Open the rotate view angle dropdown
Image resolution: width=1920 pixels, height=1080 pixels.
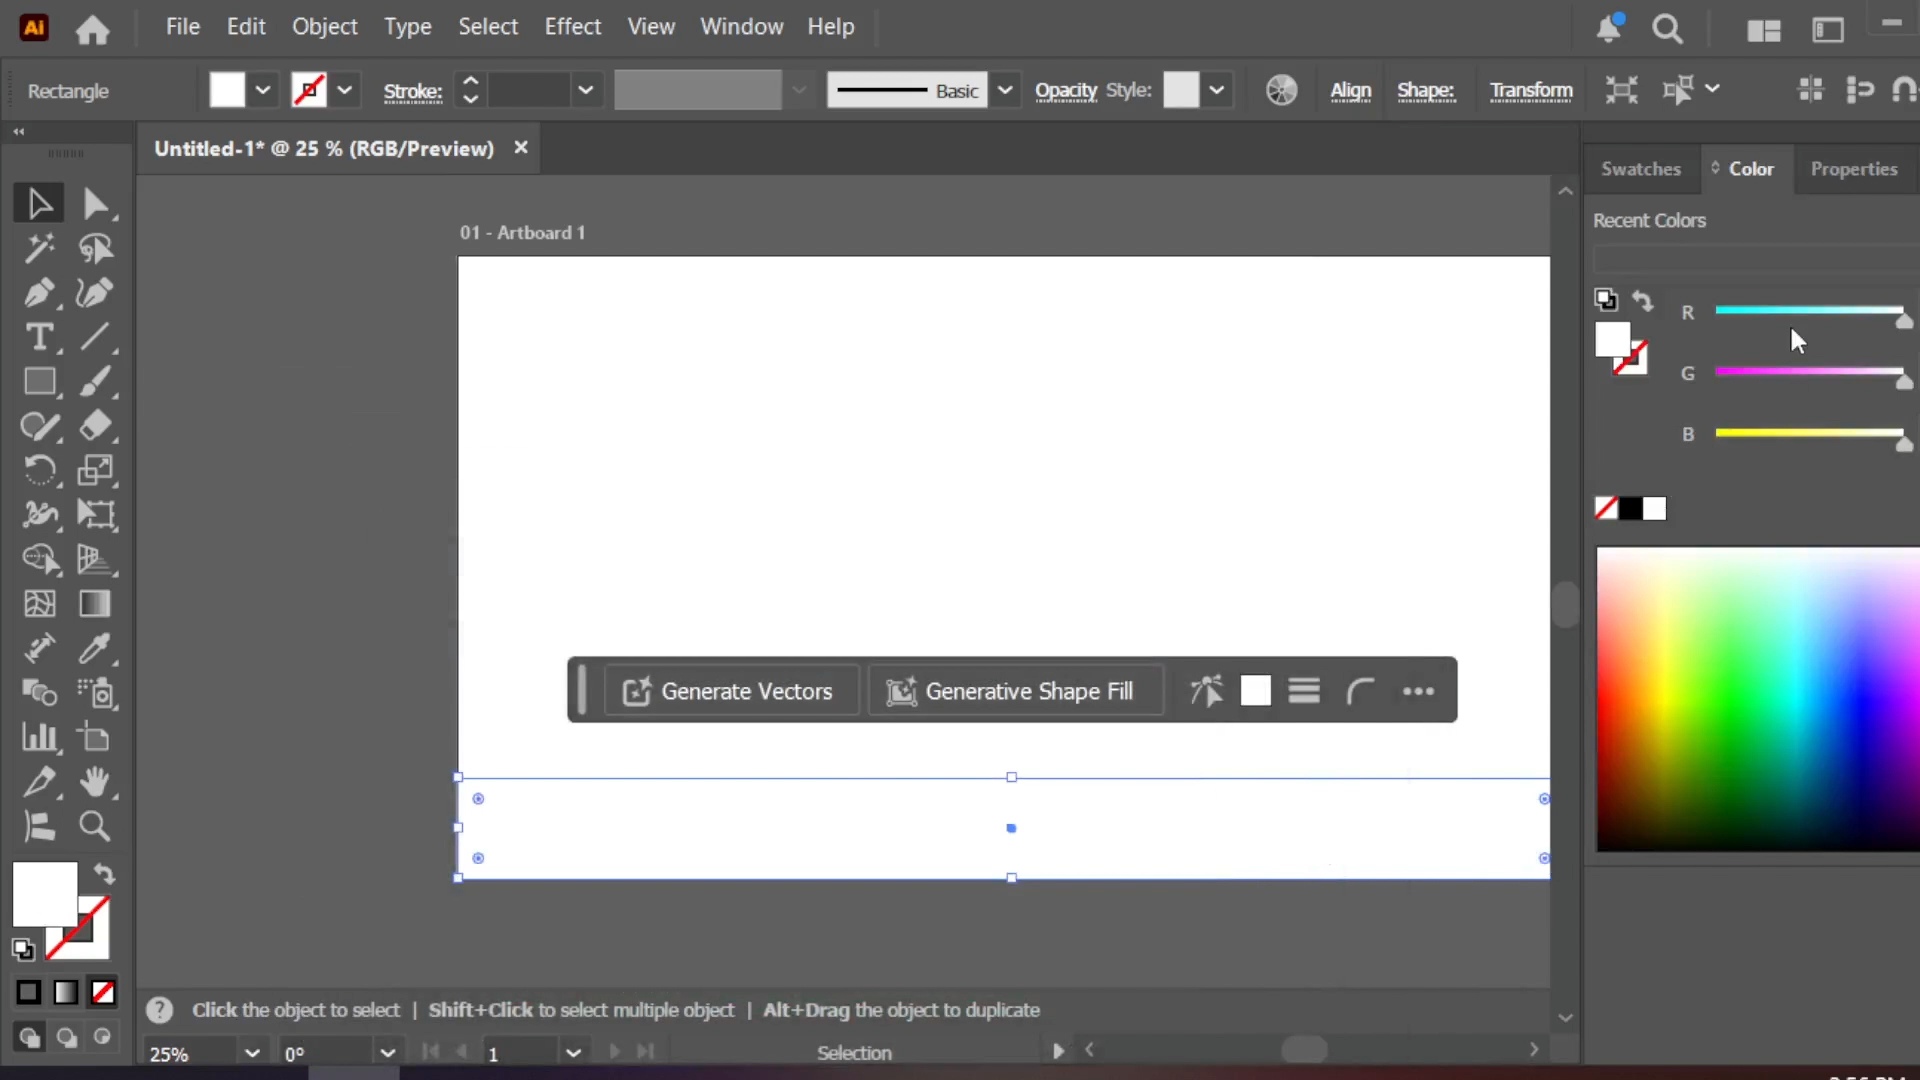pos(387,1053)
